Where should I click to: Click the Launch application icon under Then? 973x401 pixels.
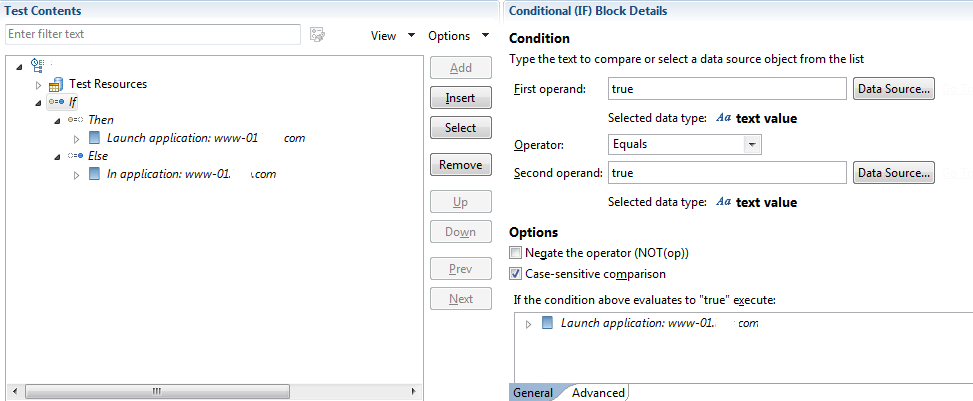pos(94,137)
